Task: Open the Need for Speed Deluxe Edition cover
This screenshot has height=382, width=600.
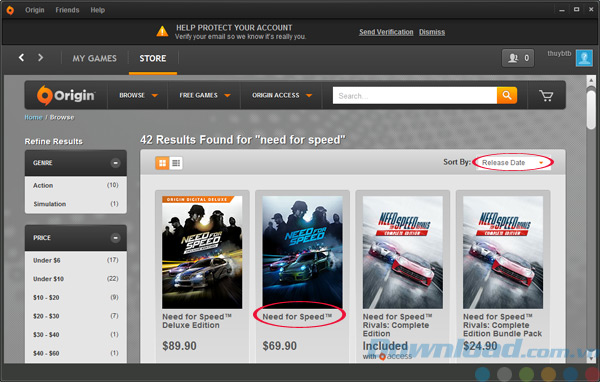Action: click(202, 252)
